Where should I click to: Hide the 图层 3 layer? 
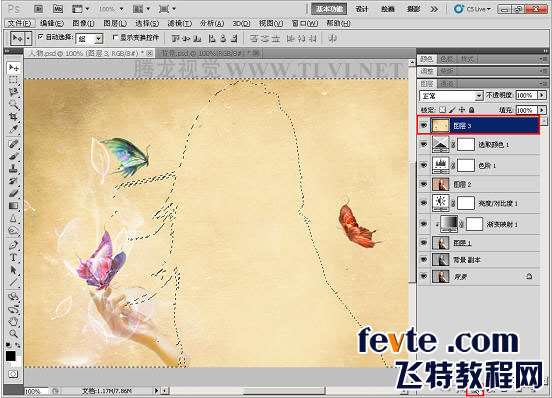coord(424,125)
